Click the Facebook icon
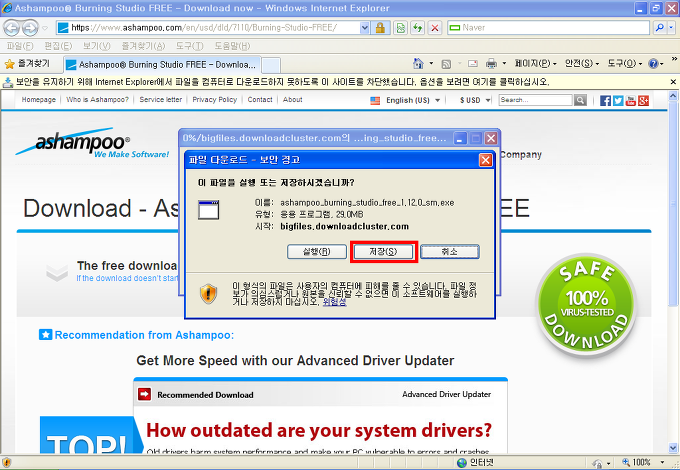Viewport: 680px width, 470px height. tap(605, 101)
